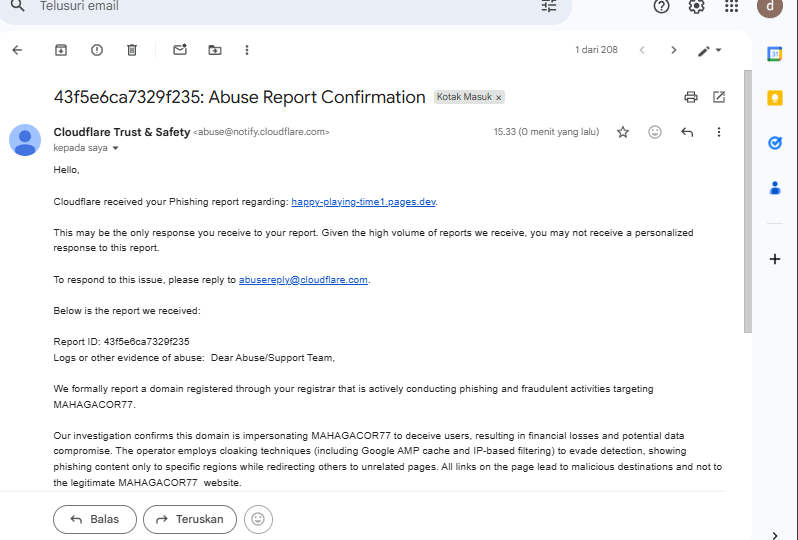The image size is (798, 540).
Task: Add emoji reaction in message header
Action: [x=654, y=132]
